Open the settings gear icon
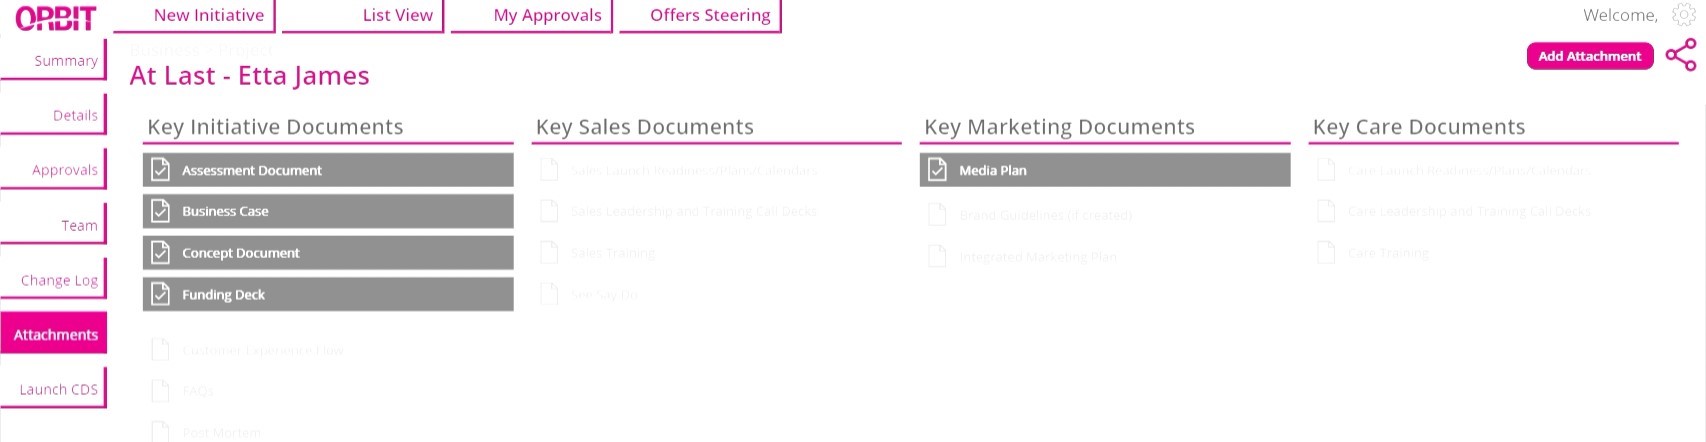Viewport: 1706px width, 442px height. click(x=1684, y=15)
